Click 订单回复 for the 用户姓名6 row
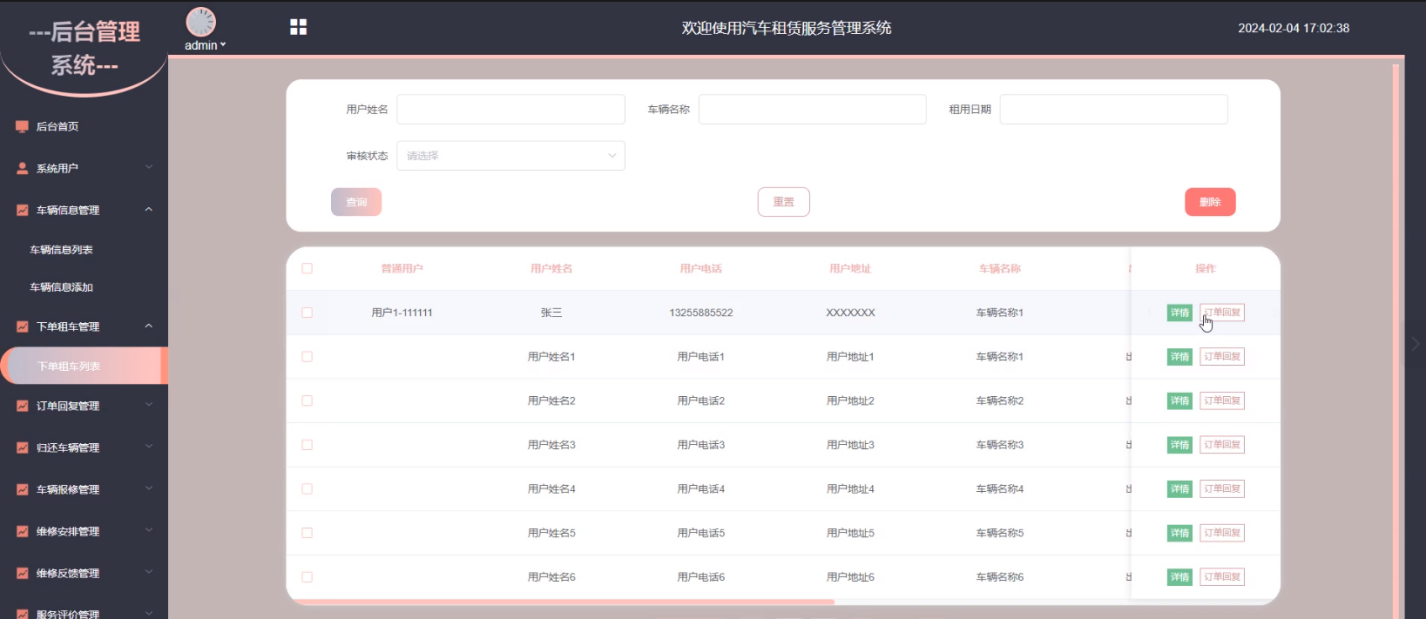The width and height of the screenshot is (1426, 619). coord(1222,577)
